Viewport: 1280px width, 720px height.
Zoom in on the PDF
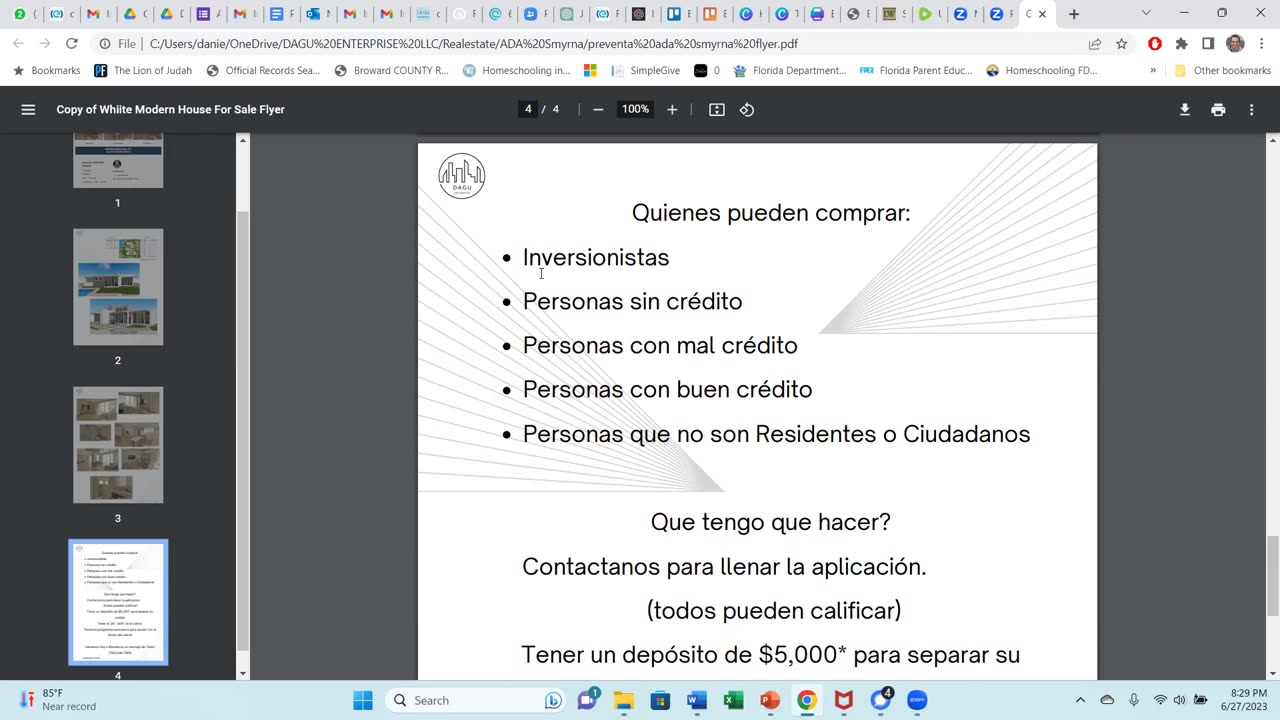coord(672,110)
